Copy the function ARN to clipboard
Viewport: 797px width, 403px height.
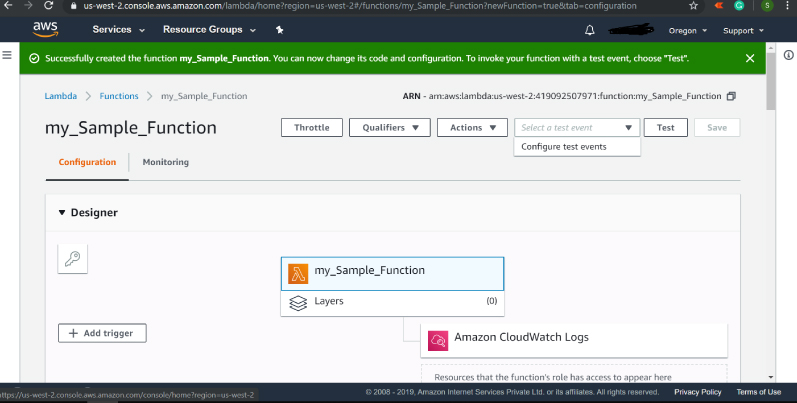731,96
